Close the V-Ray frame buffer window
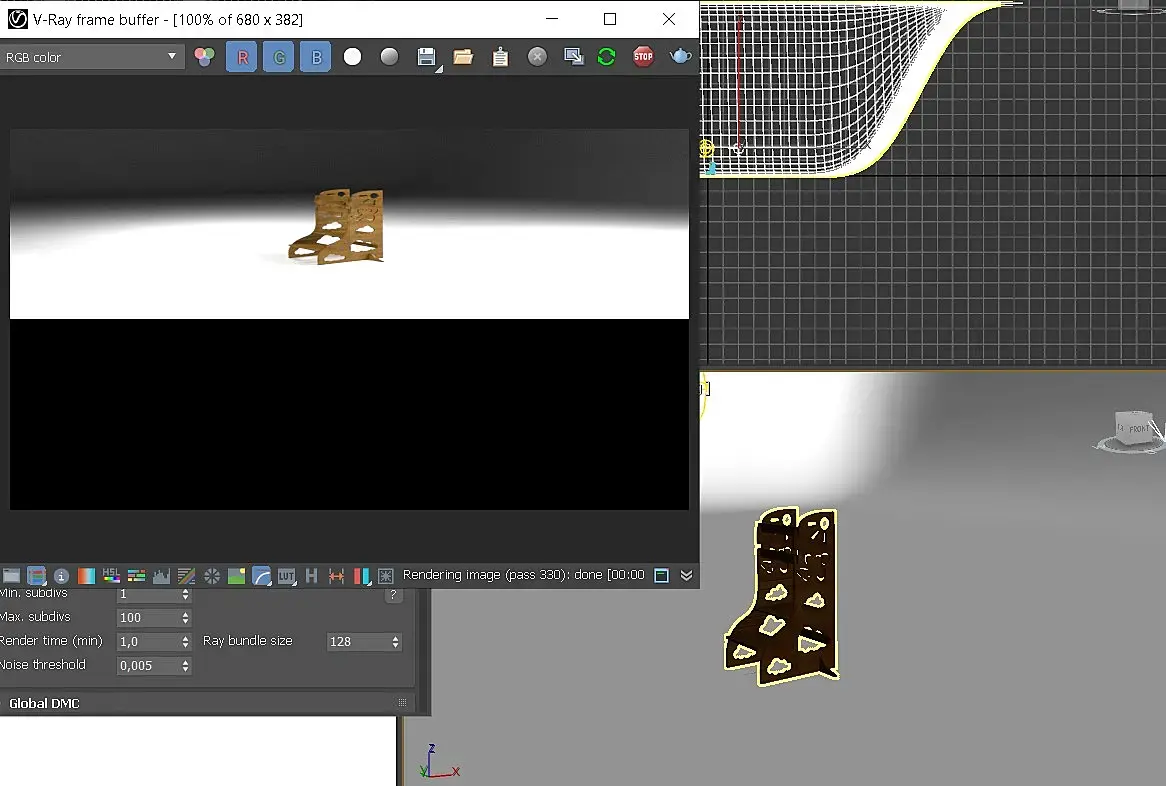 (669, 19)
